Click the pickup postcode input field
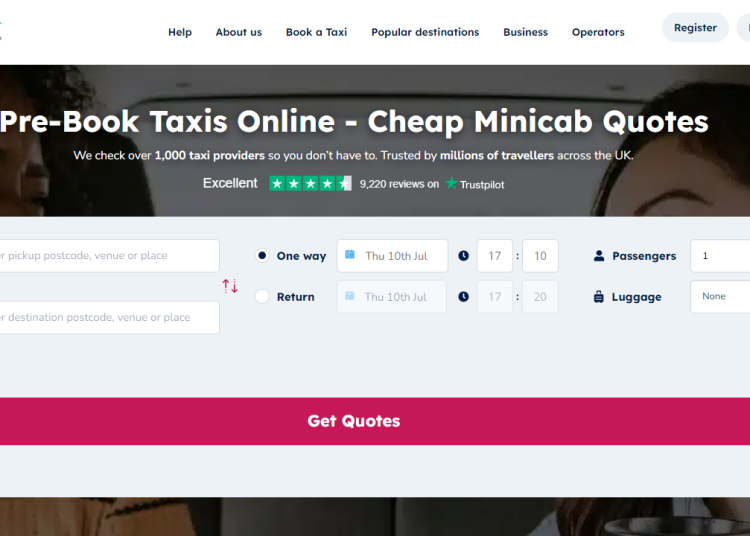 pyautogui.click(x=110, y=256)
